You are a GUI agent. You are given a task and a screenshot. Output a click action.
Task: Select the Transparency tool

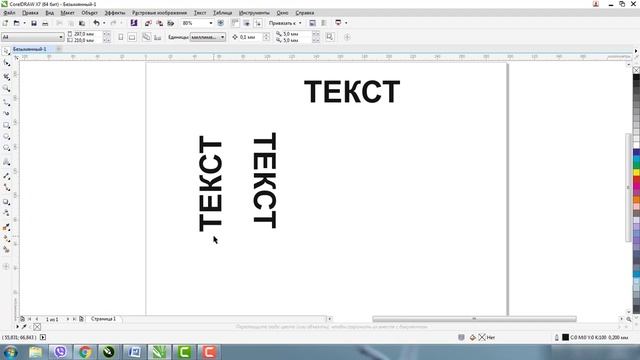[6, 213]
